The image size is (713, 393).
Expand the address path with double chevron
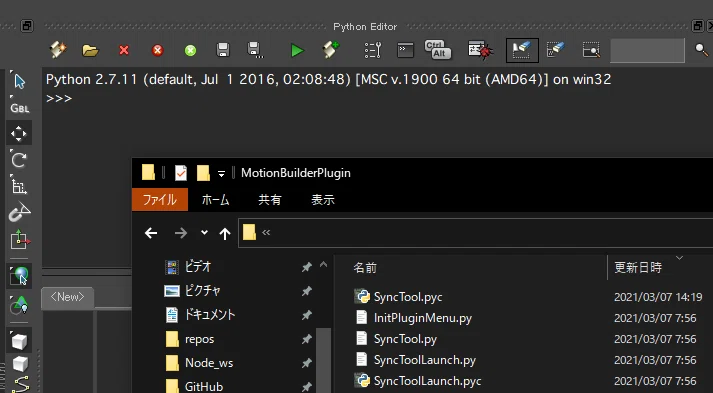[266, 233]
